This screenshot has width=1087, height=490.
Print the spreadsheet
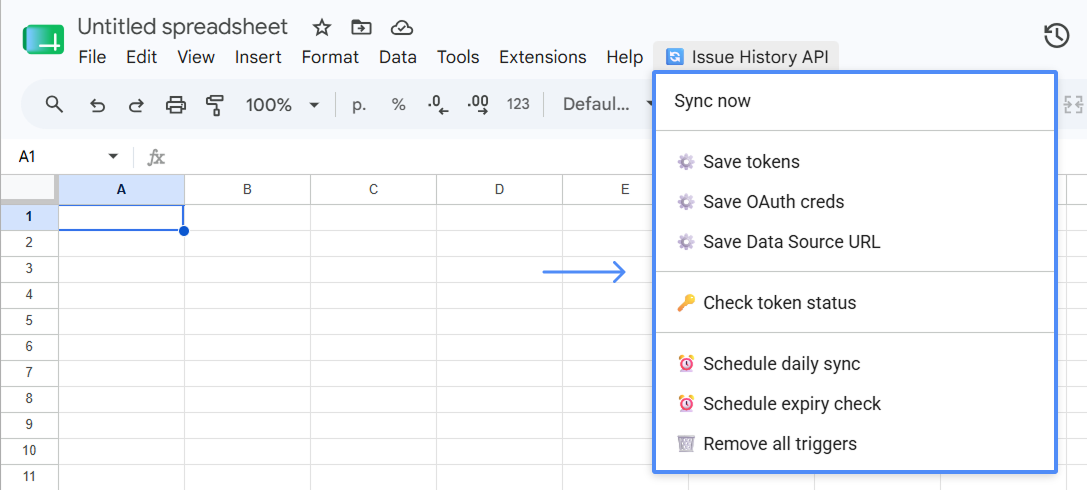pos(176,105)
